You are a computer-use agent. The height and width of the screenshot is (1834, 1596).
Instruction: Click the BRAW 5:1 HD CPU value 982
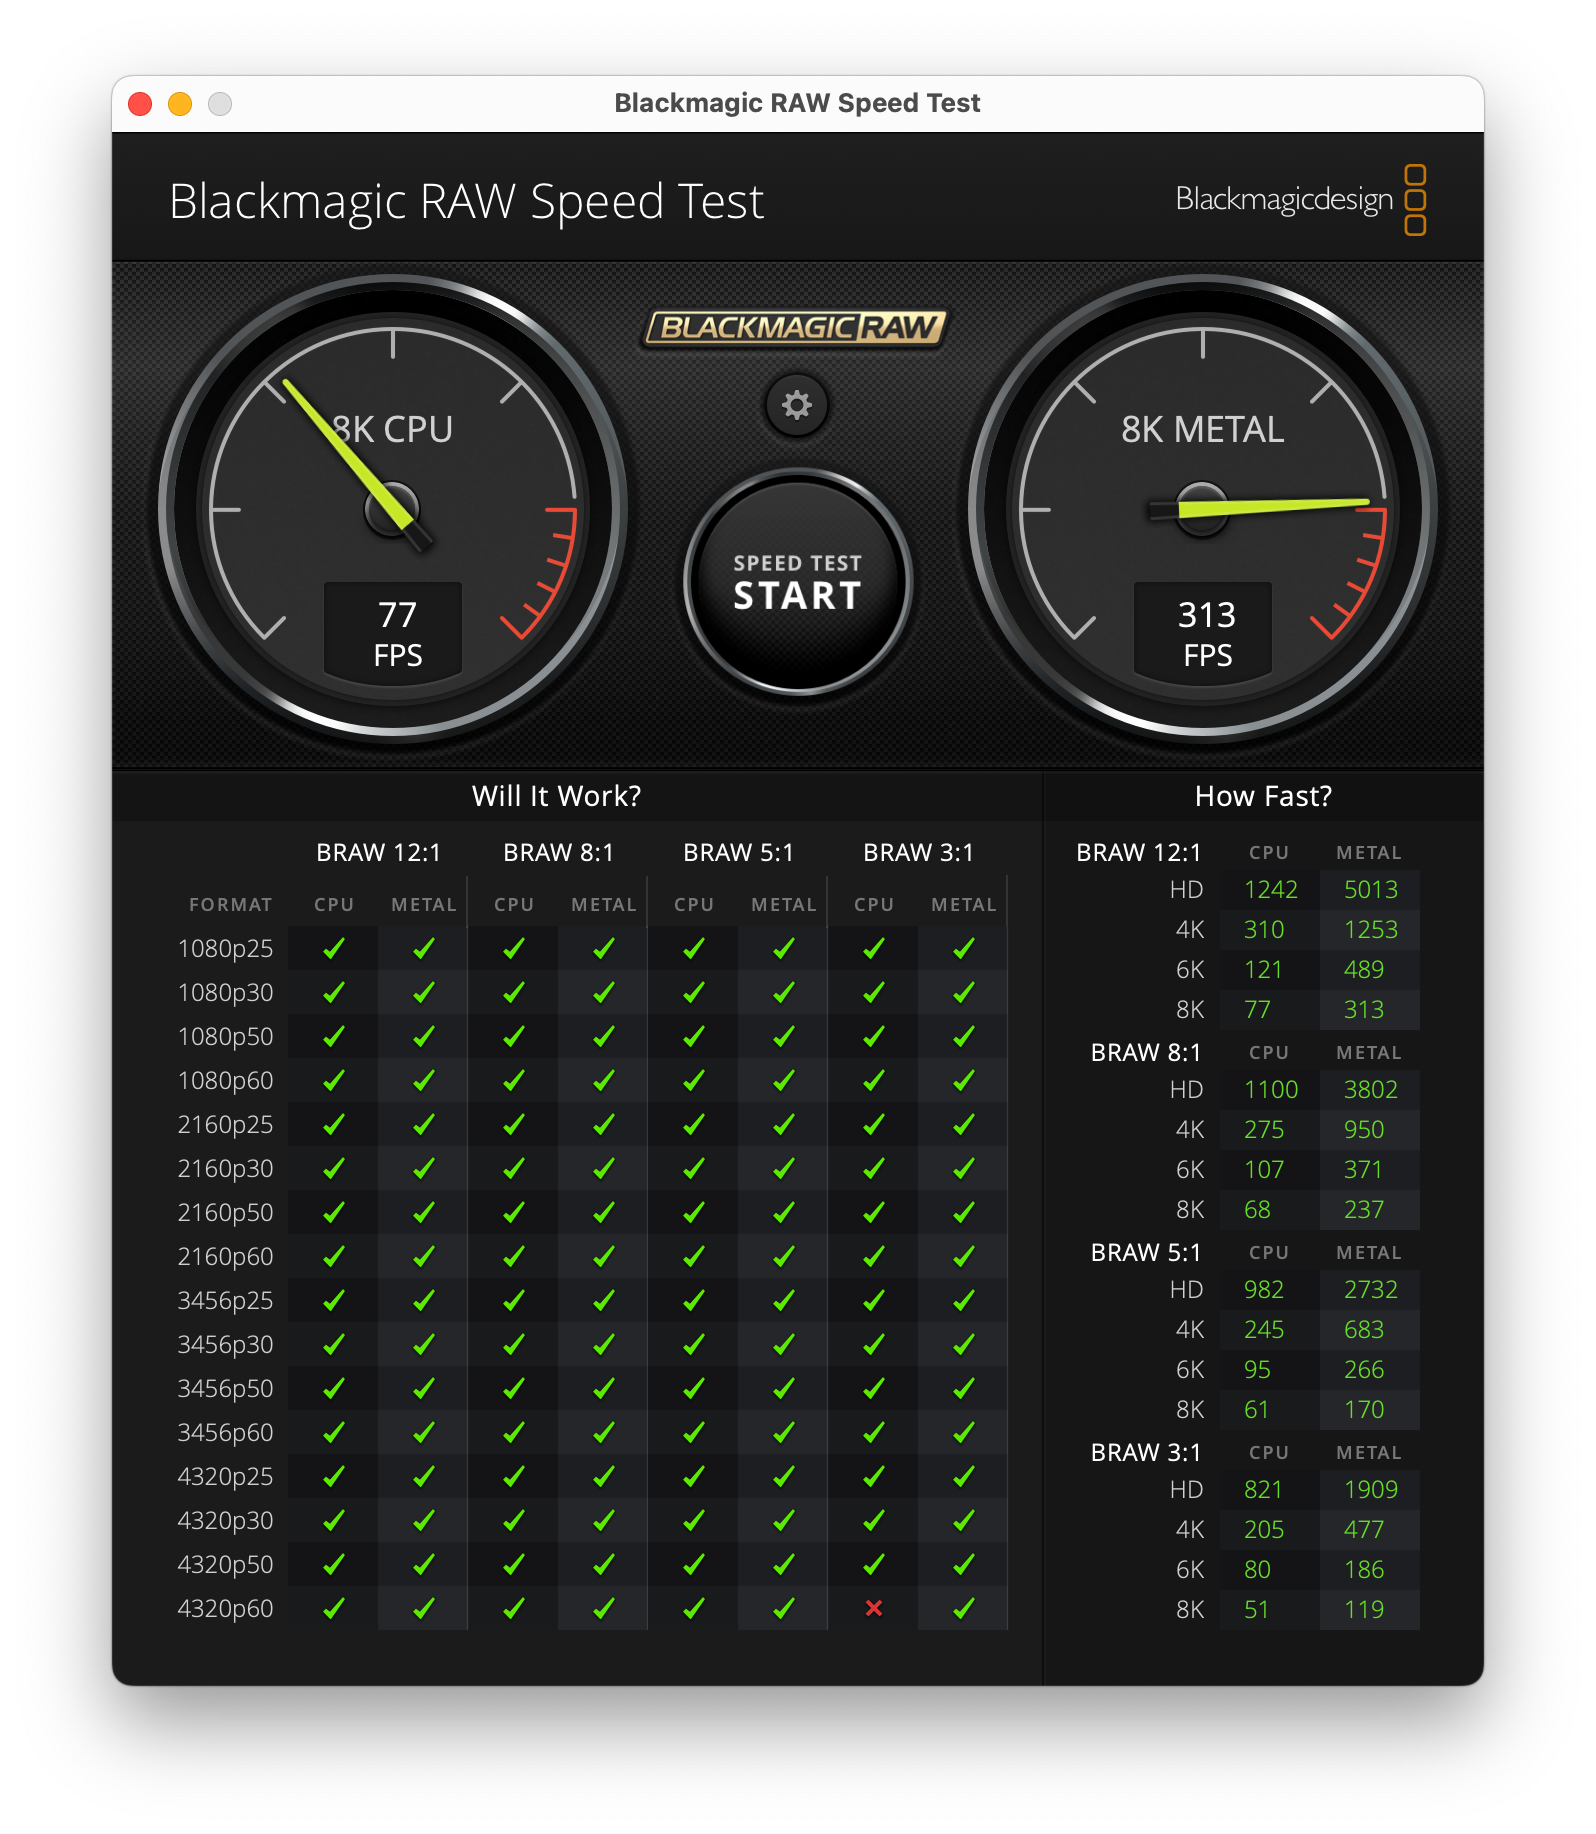coord(1264,1289)
